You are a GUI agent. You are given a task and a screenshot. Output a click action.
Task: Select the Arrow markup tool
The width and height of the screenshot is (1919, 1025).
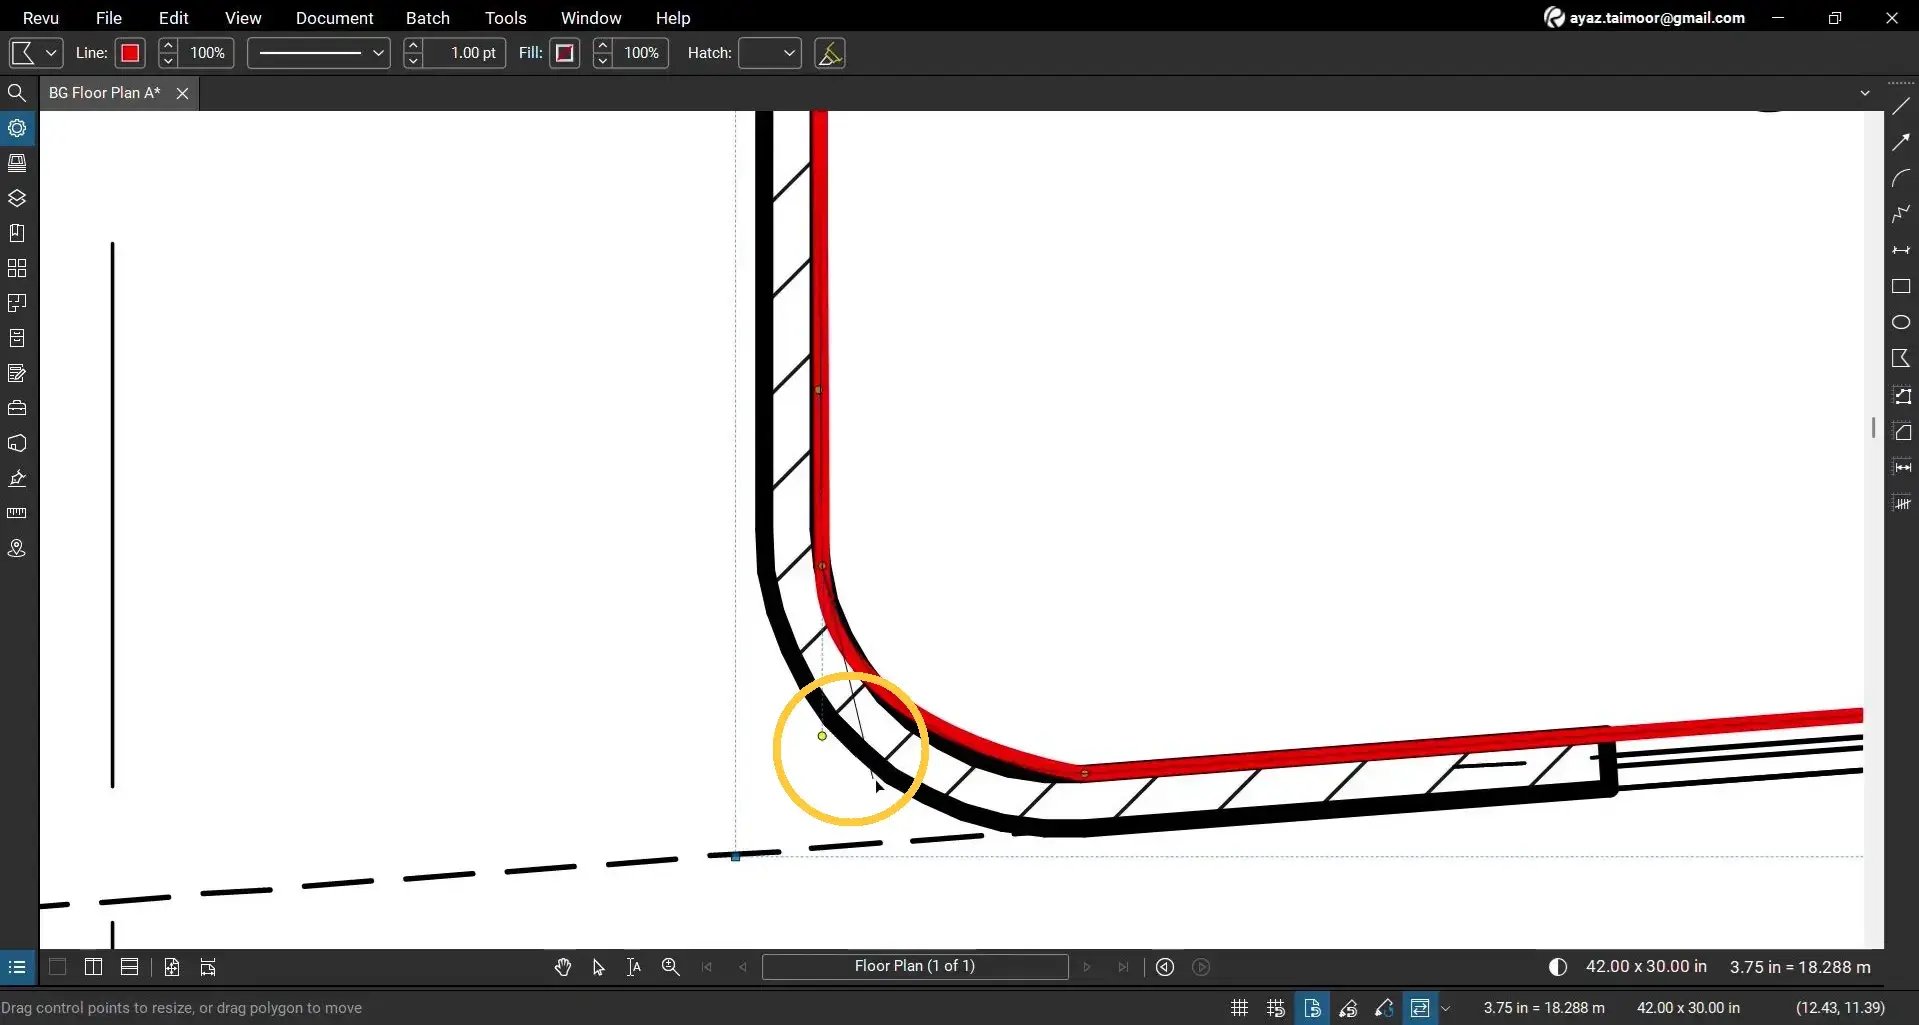[x=1903, y=142]
